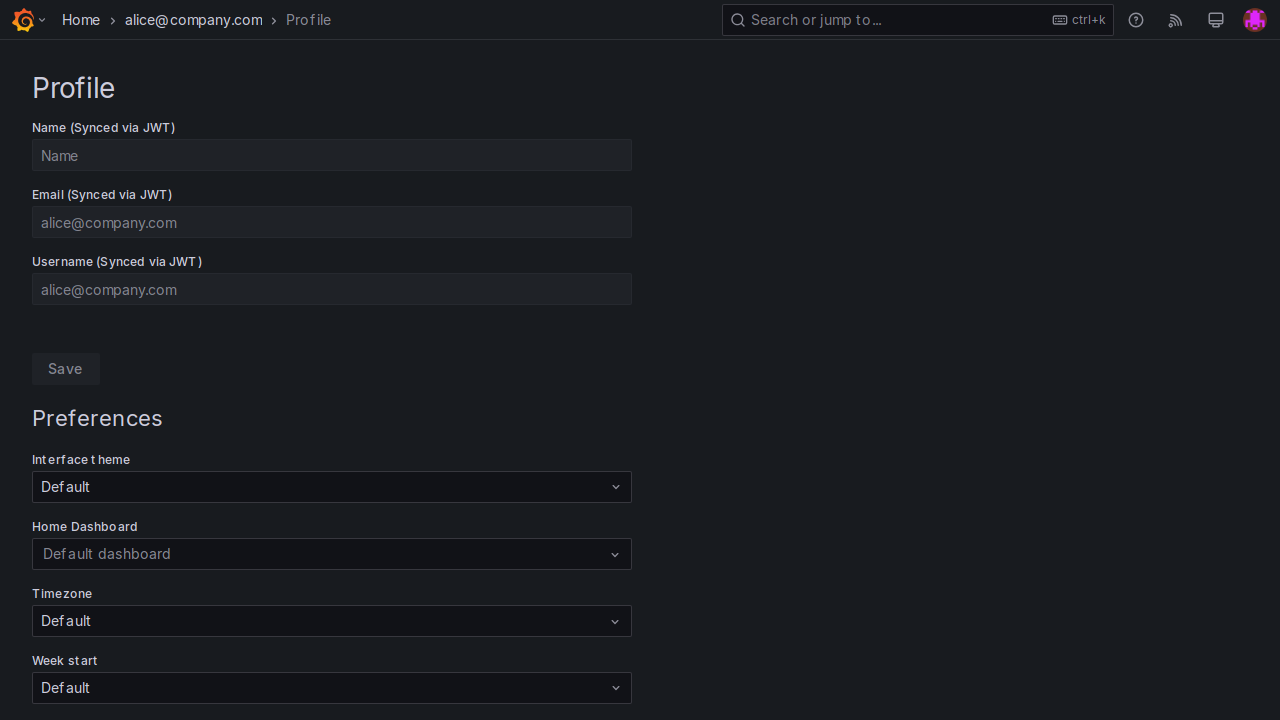Click the Home Dashboard label
The image size is (1280, 720).
[85, 526]
